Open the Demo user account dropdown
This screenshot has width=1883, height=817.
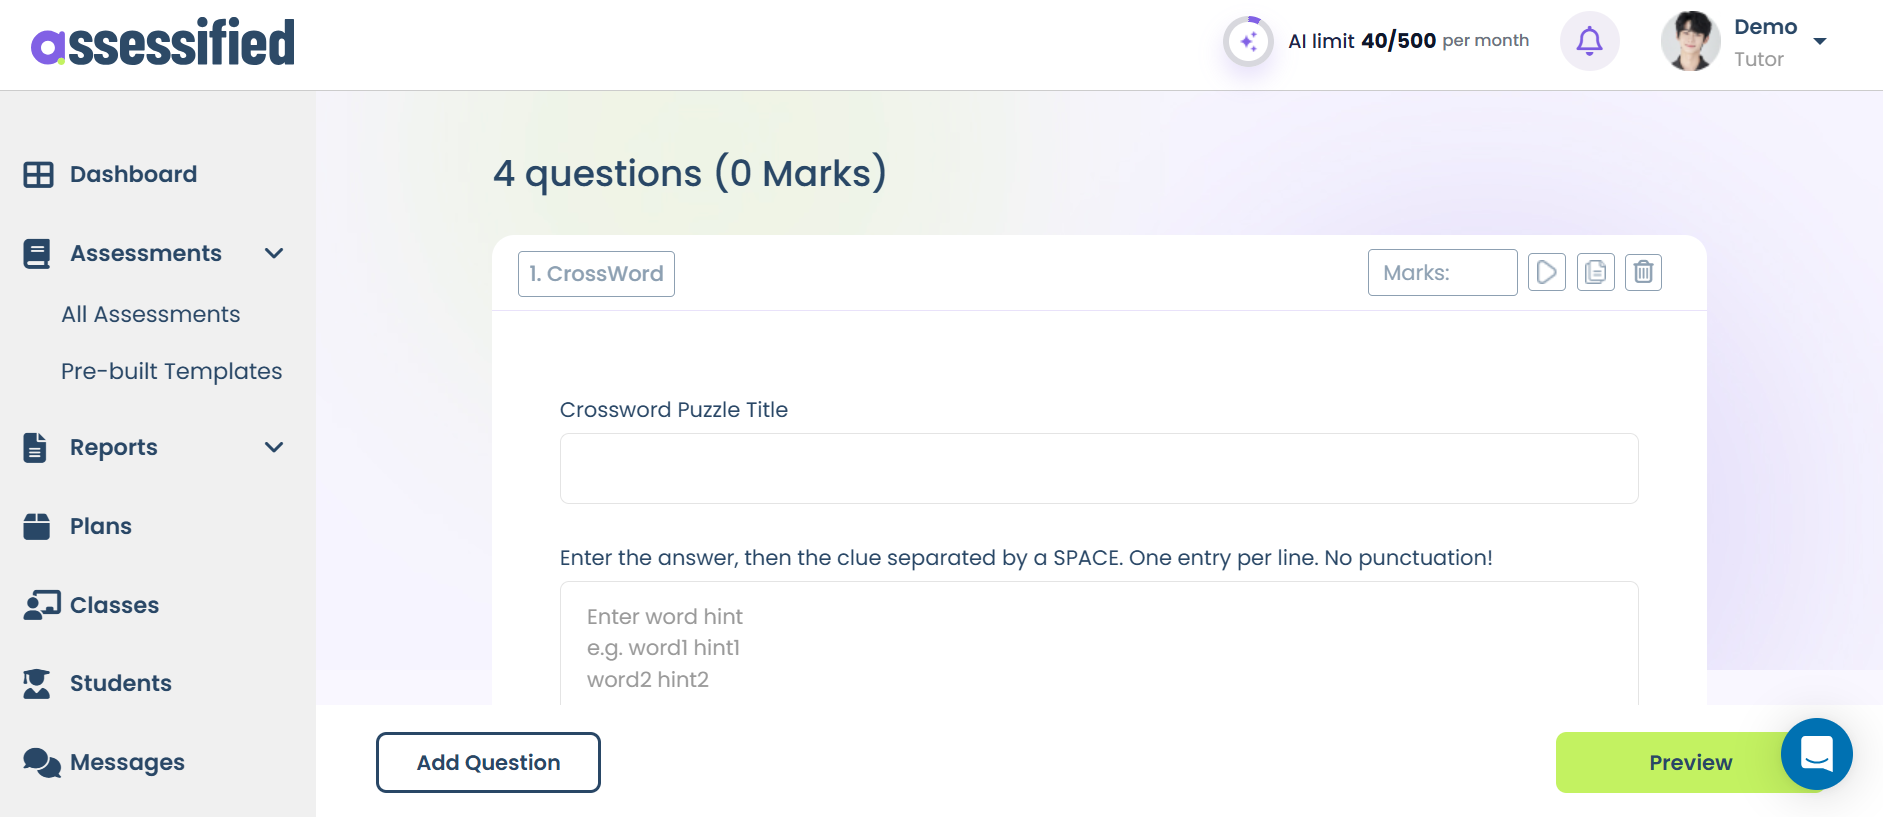tap(1820, 41)
